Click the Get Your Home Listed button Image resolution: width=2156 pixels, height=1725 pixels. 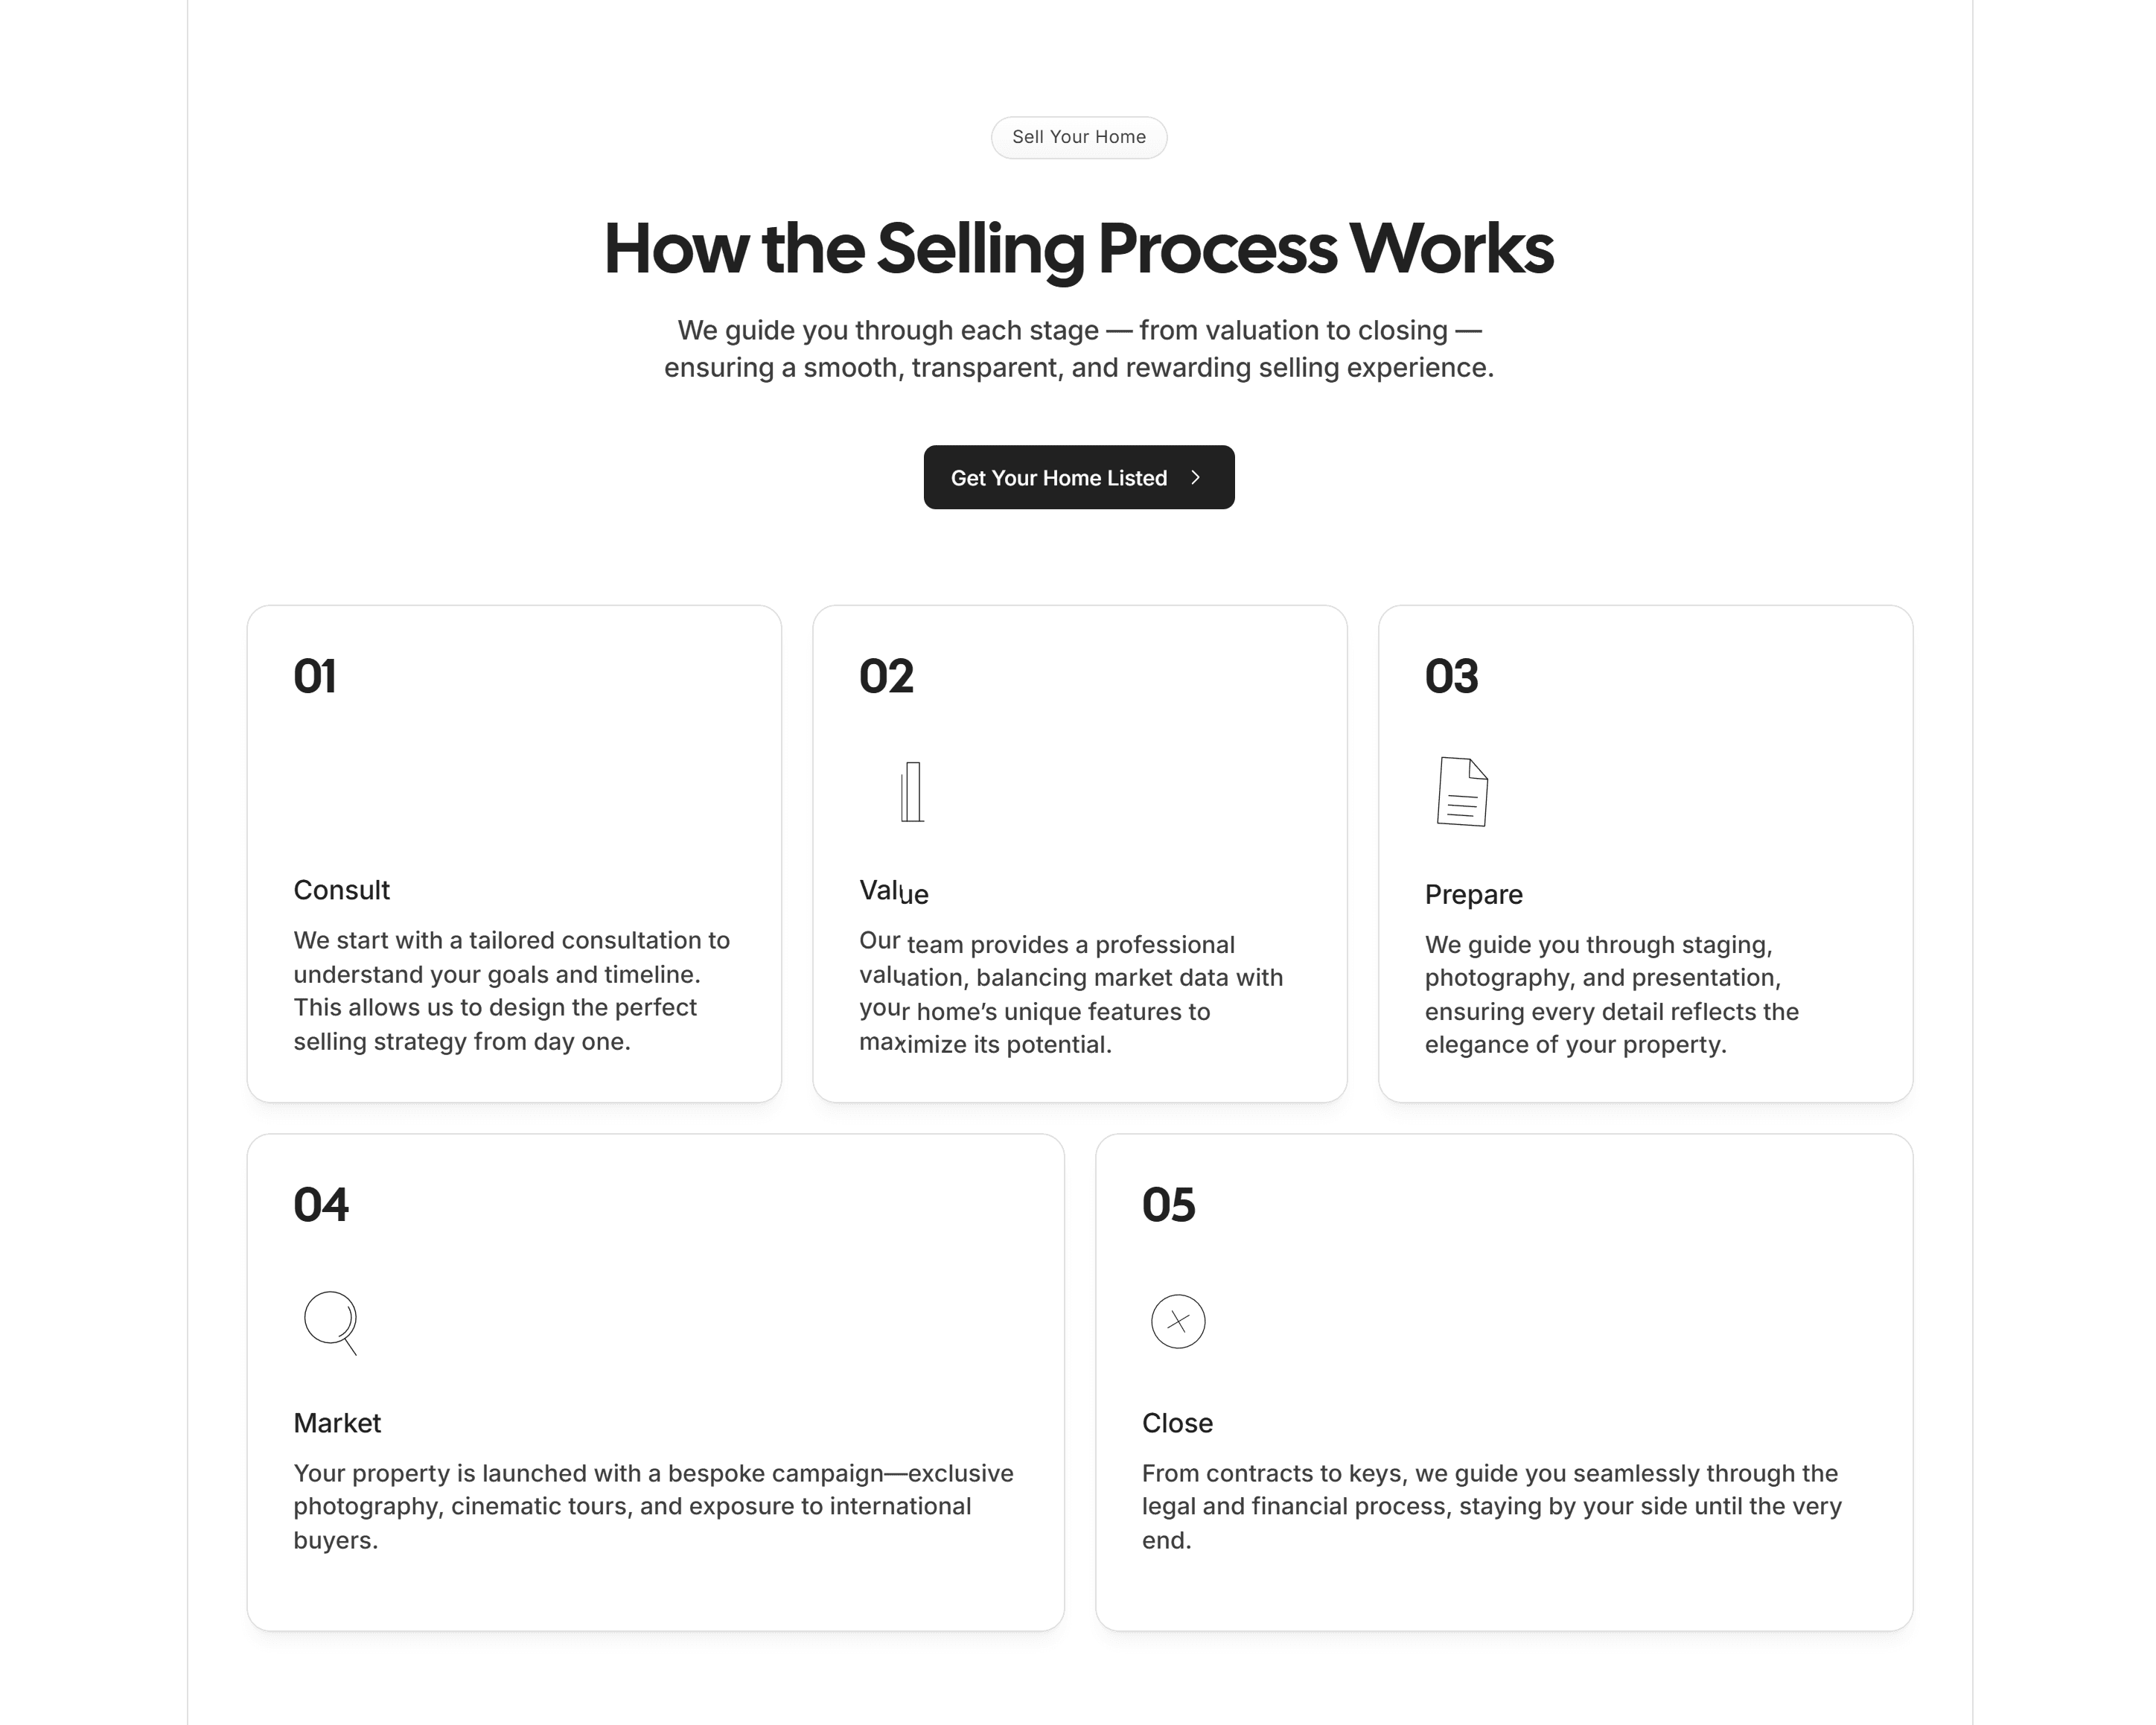(x=1078, y=477)
